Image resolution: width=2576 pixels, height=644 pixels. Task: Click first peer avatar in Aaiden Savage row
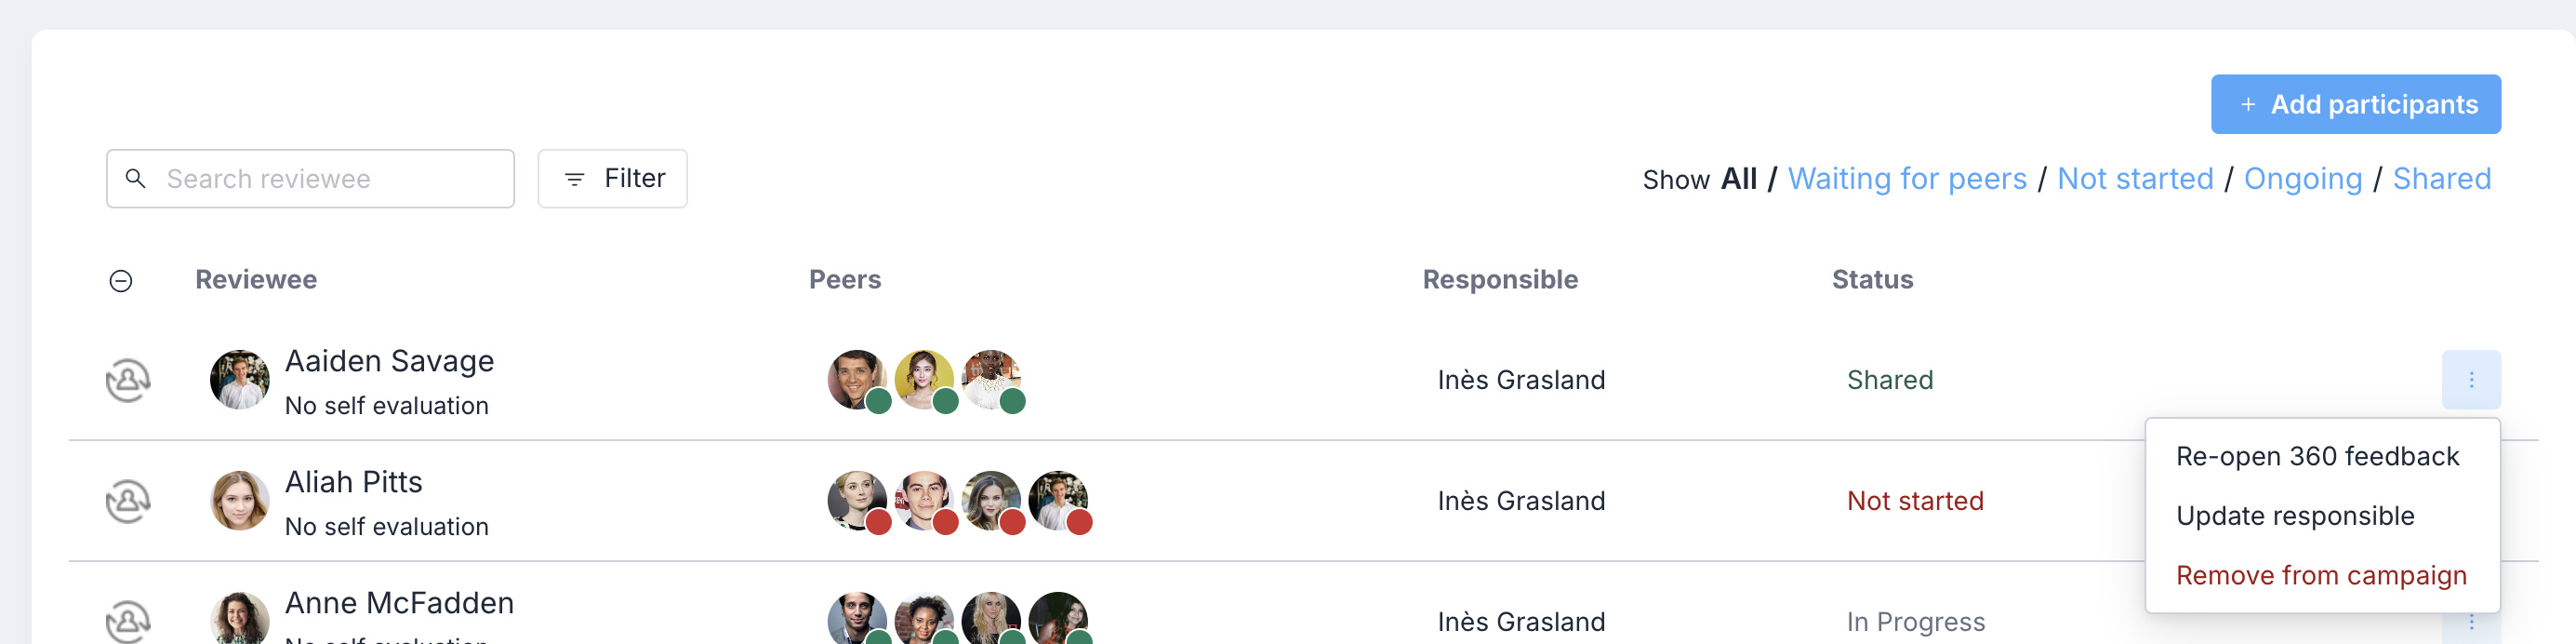click(x=857, y=380)
